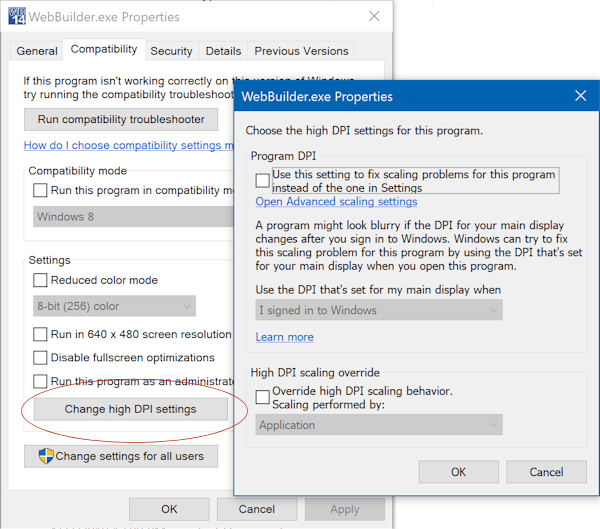Check Override high DPI scaling behavior

click(262, 397)
